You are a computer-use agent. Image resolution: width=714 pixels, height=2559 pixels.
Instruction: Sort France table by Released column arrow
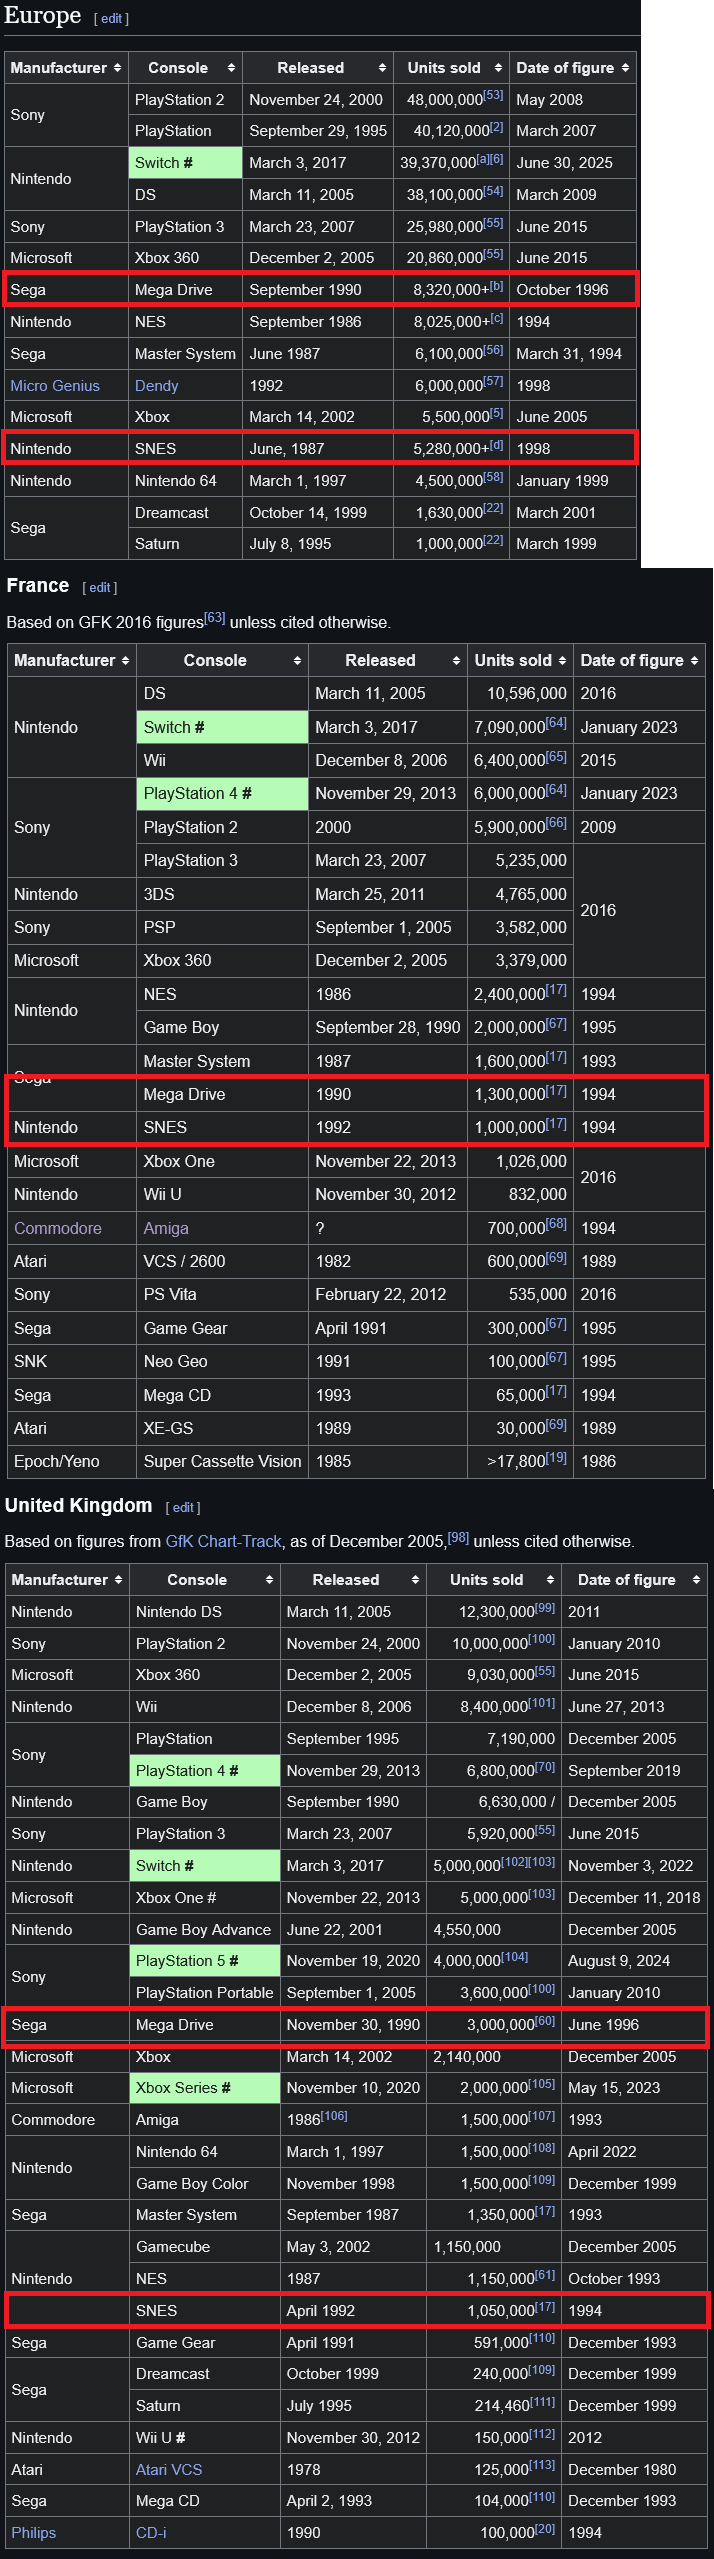click(x=456, y=661)
